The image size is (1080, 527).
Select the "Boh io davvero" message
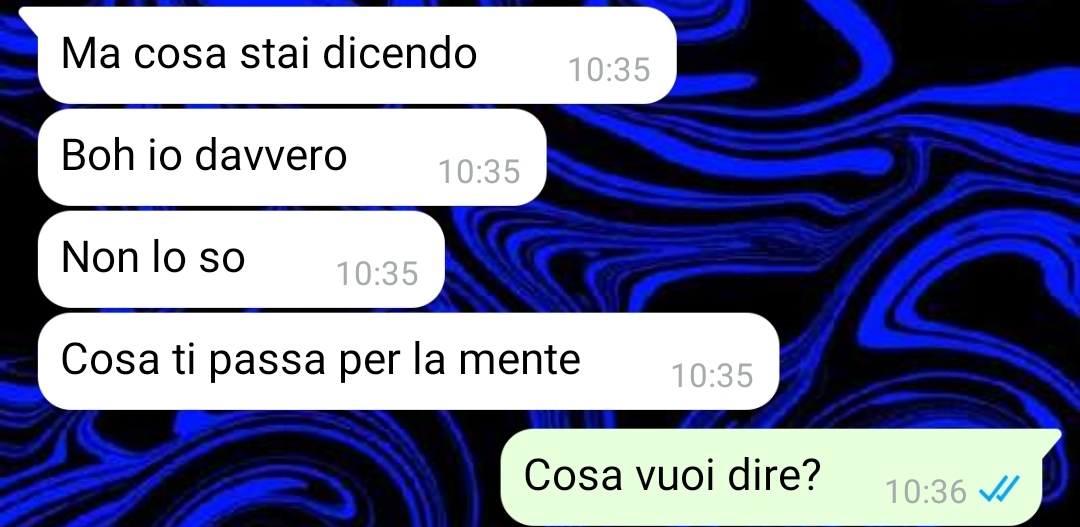click(292, 157)
